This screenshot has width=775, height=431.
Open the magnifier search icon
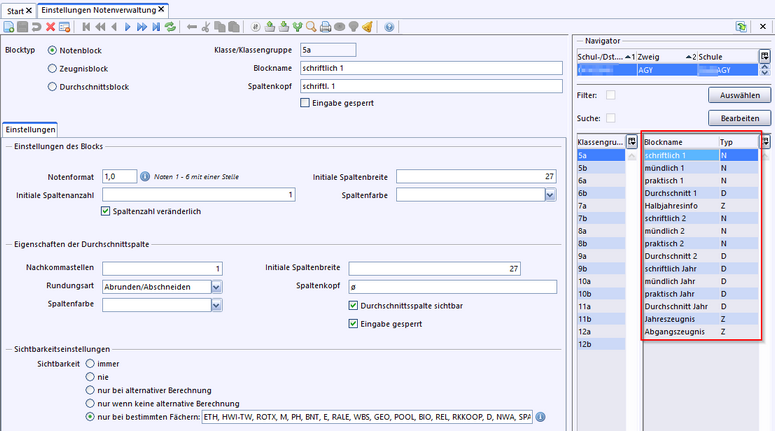(x=312, y=27)
